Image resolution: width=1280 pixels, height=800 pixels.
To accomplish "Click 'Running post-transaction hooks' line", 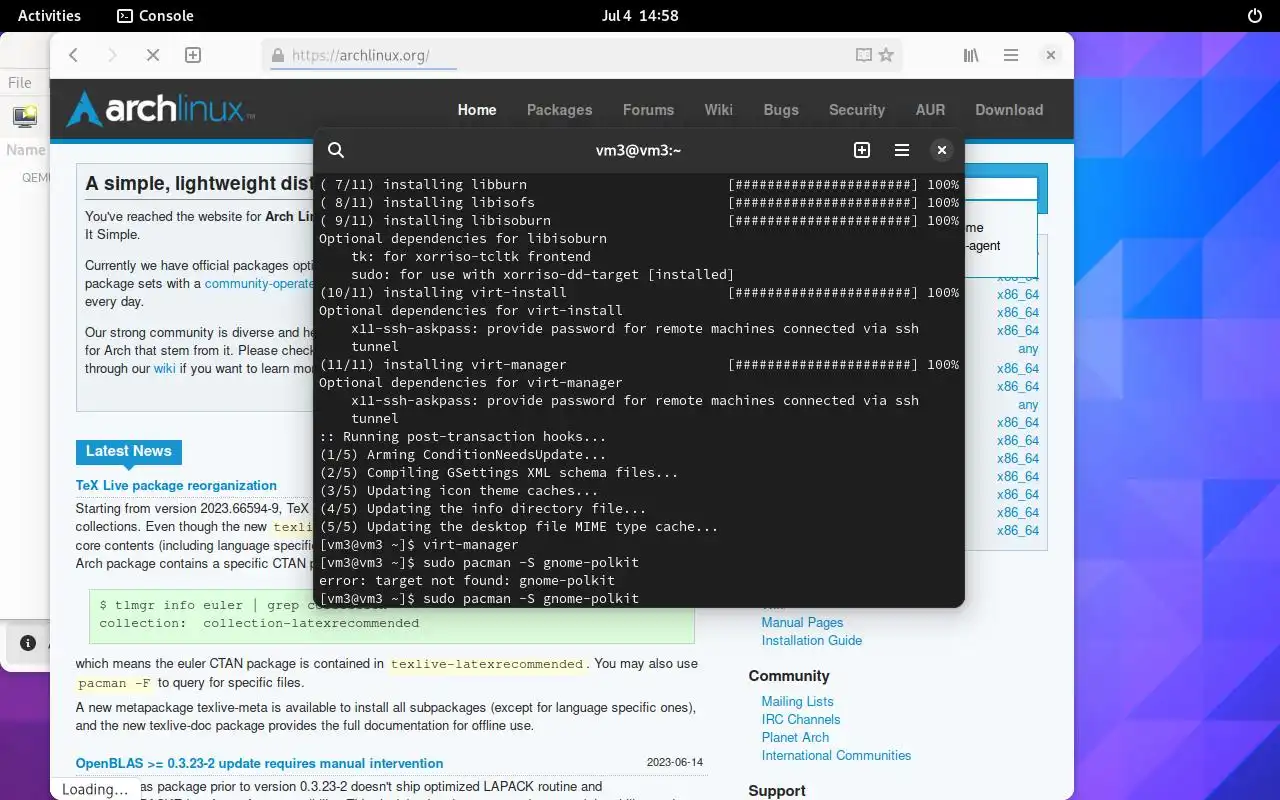I will (463, 436).
